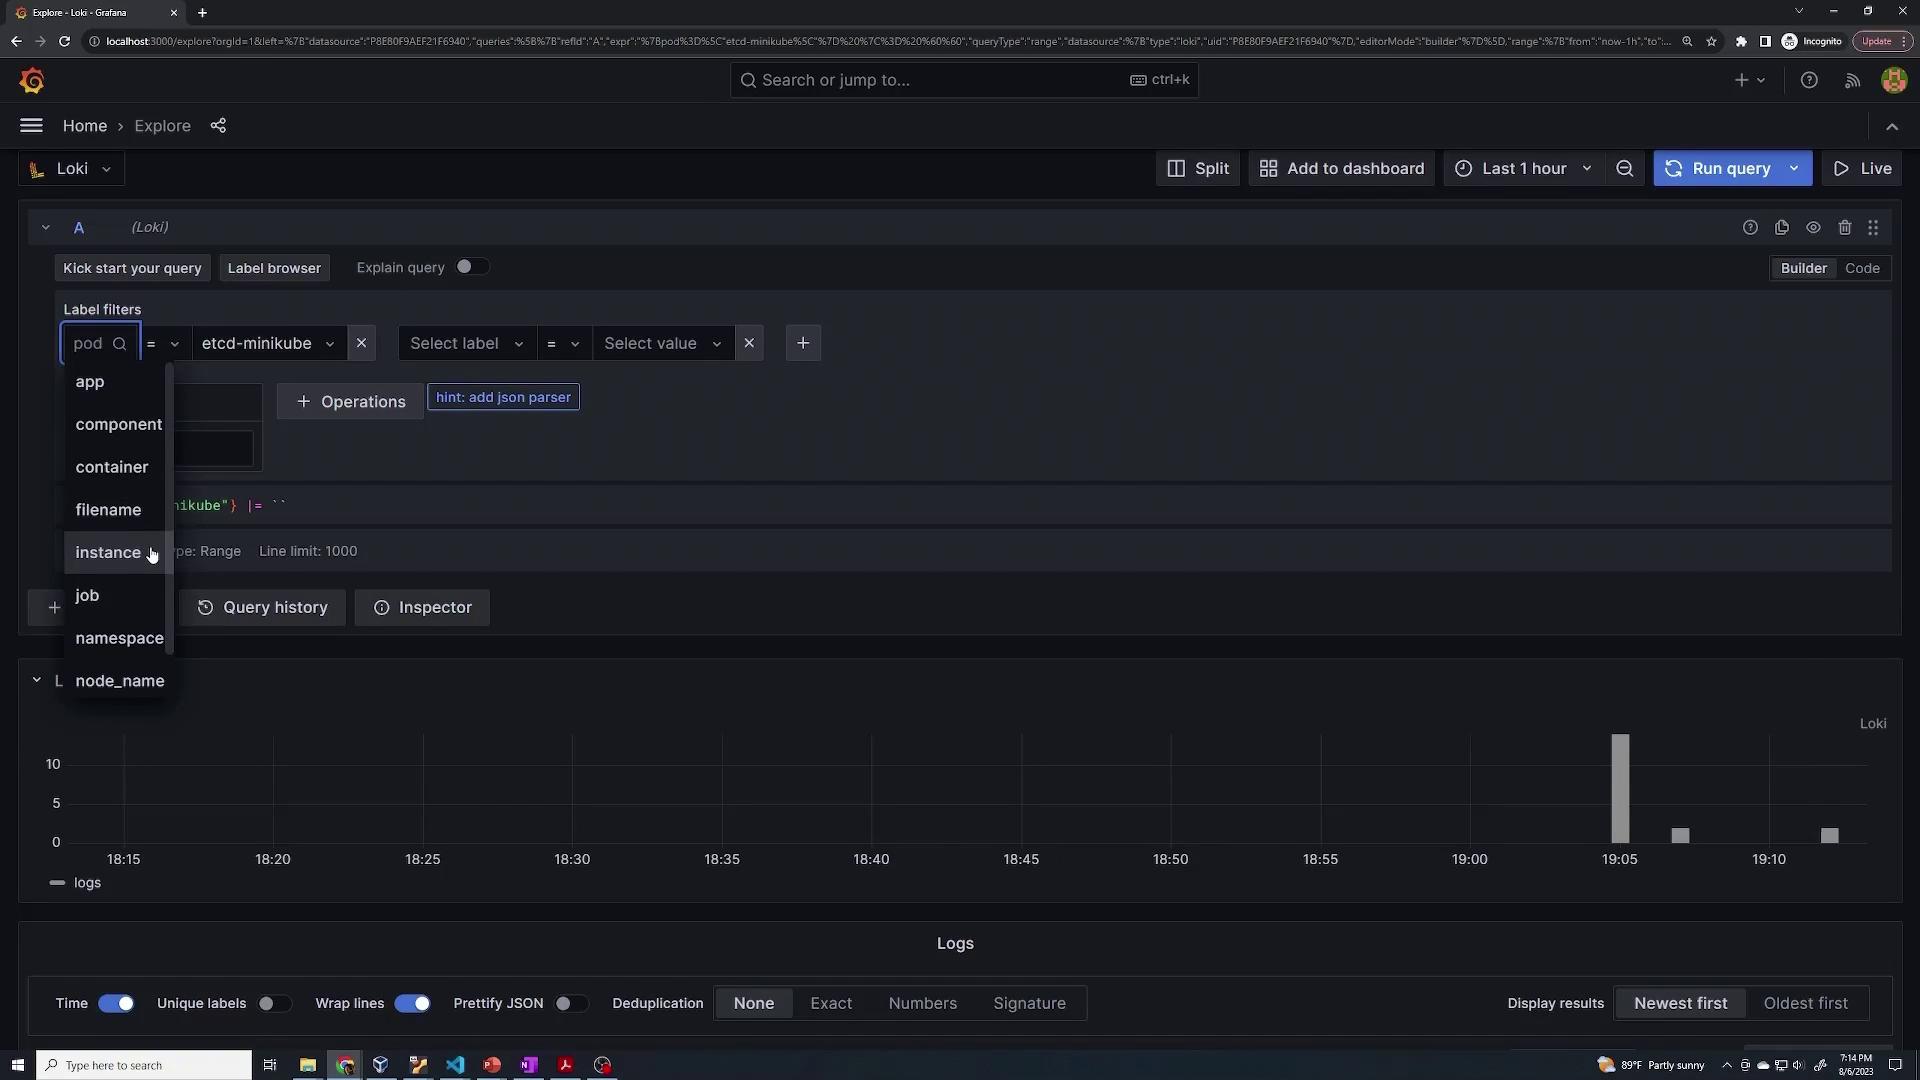
Task: Delete query A with the trash icon
Action: [x=1845, y=228]
